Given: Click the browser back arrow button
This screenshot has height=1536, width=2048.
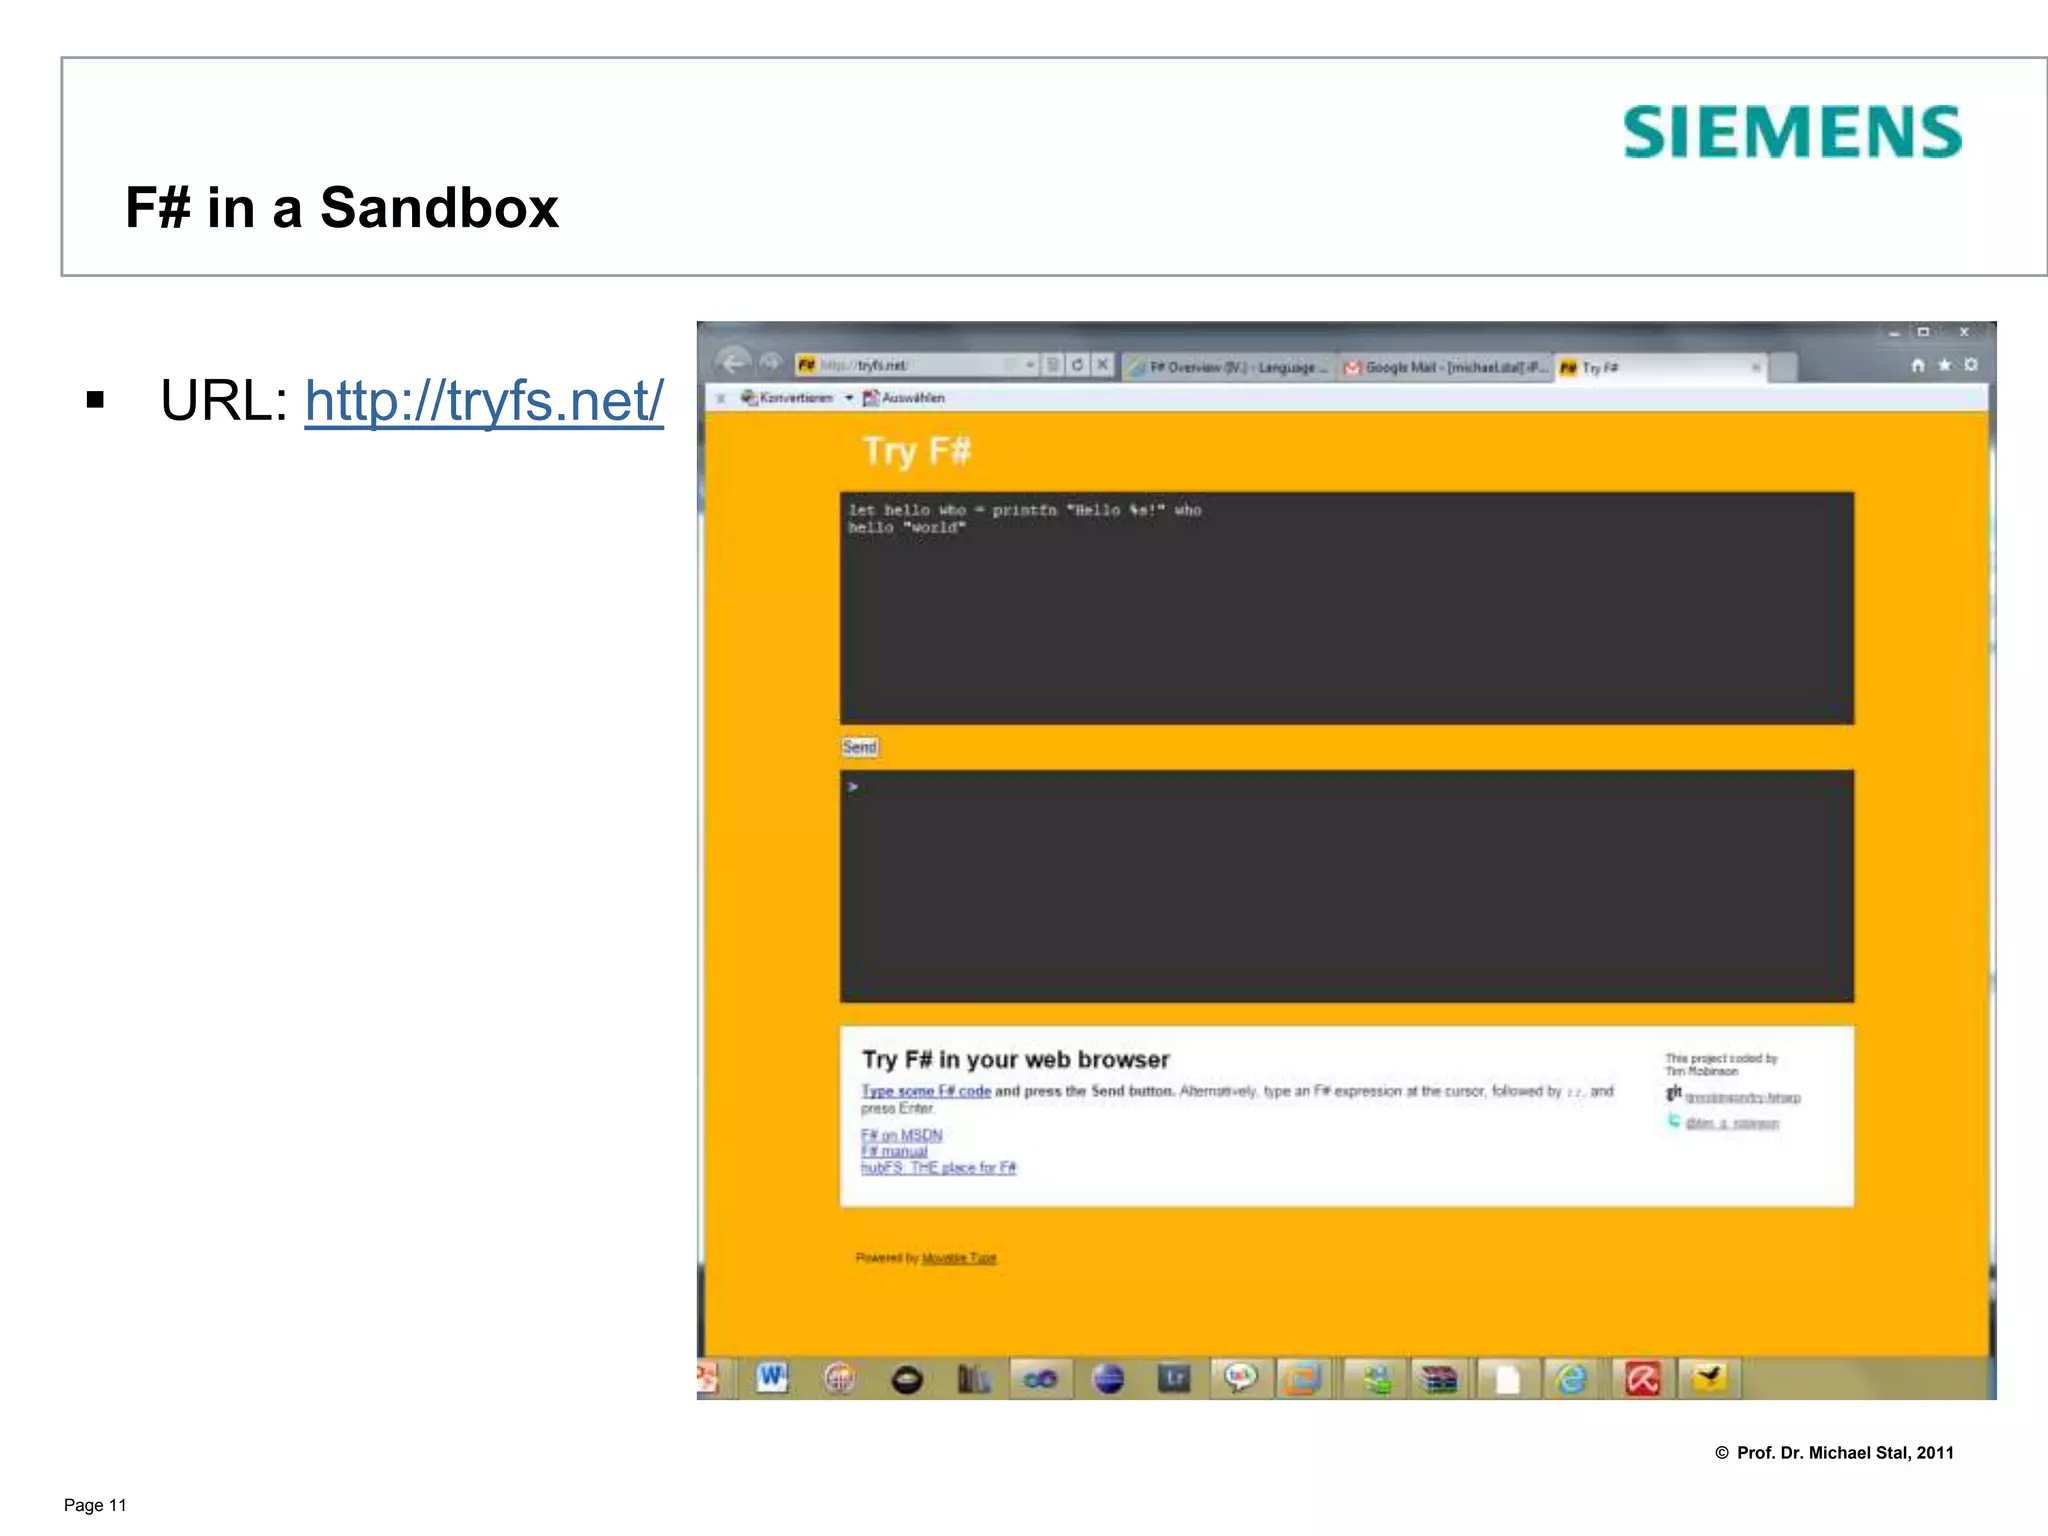Looking at the screenshot, I should pos(733,364).
